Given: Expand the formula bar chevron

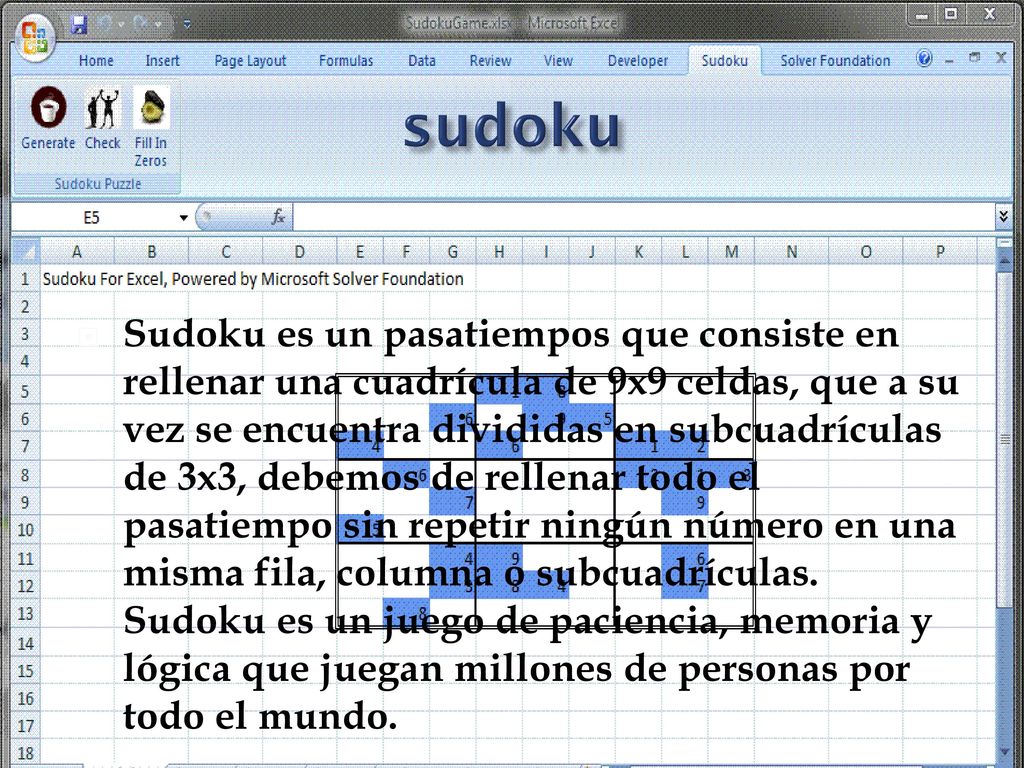Looking at the screenshot, I should tap(1004, 216).
